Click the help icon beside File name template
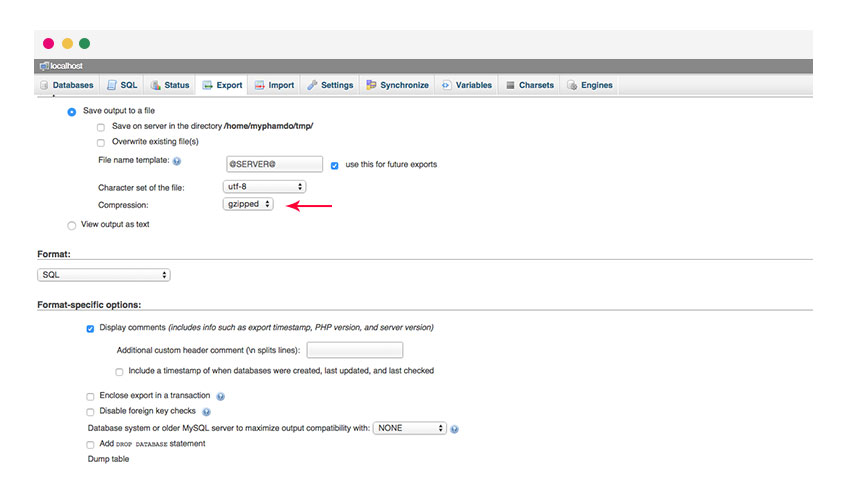 [177, 161]
